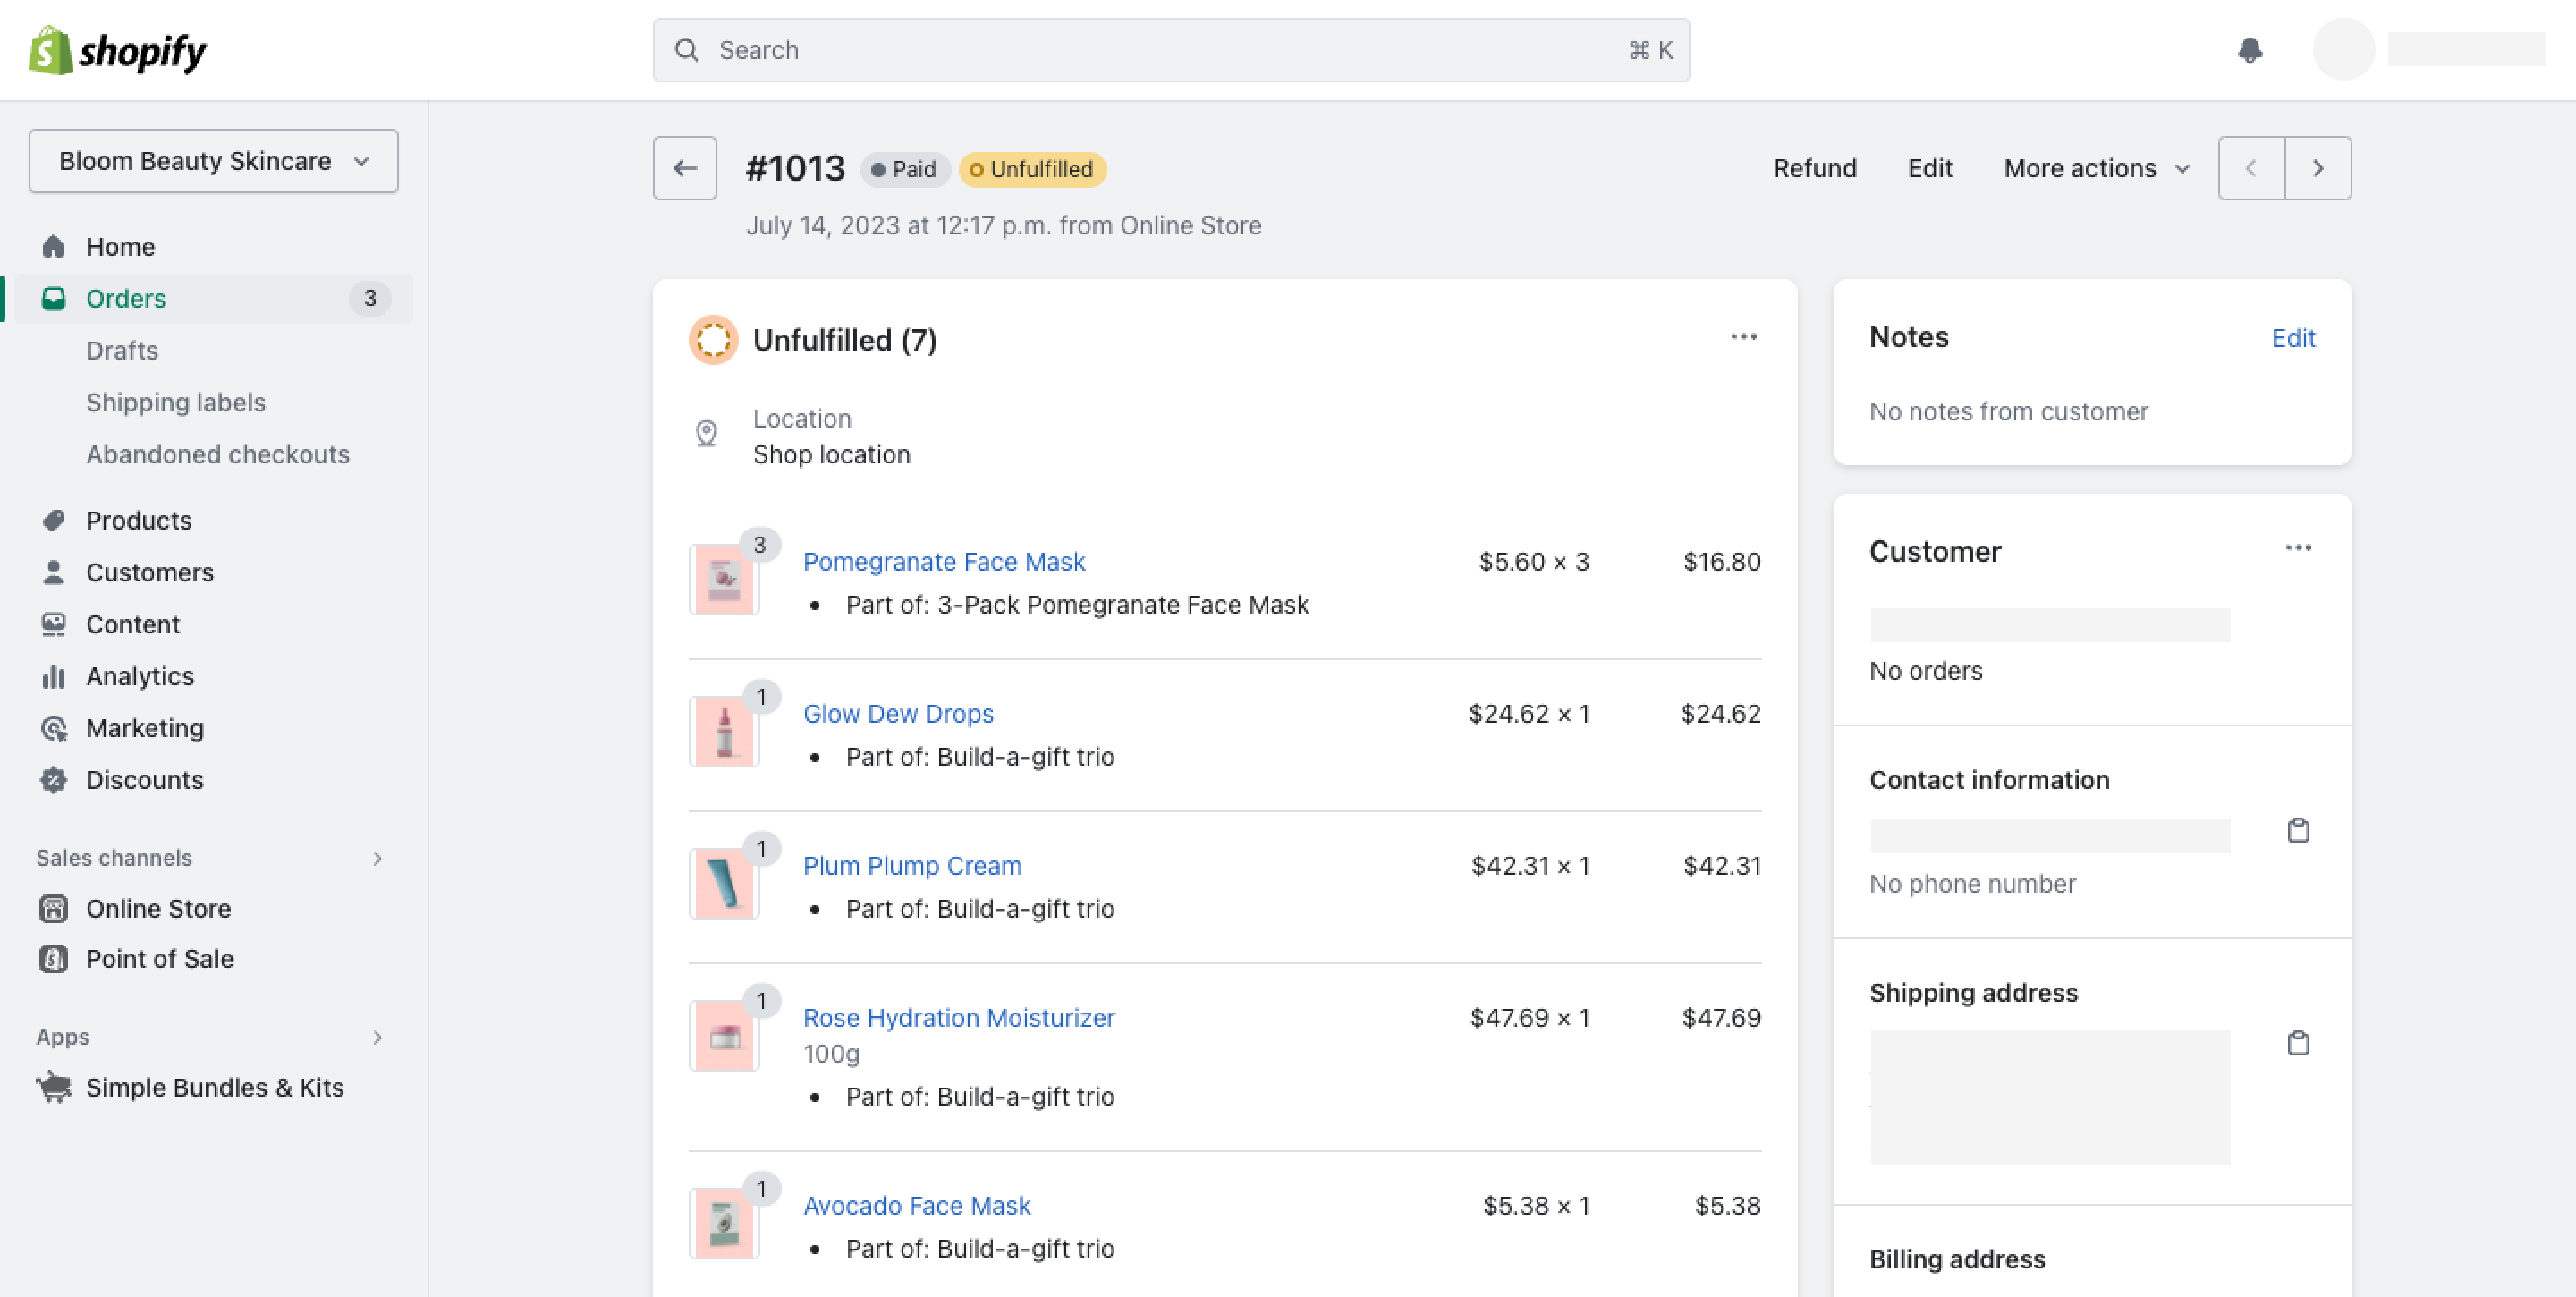Click the Content icon in sidebar

(x=54, y=624)
